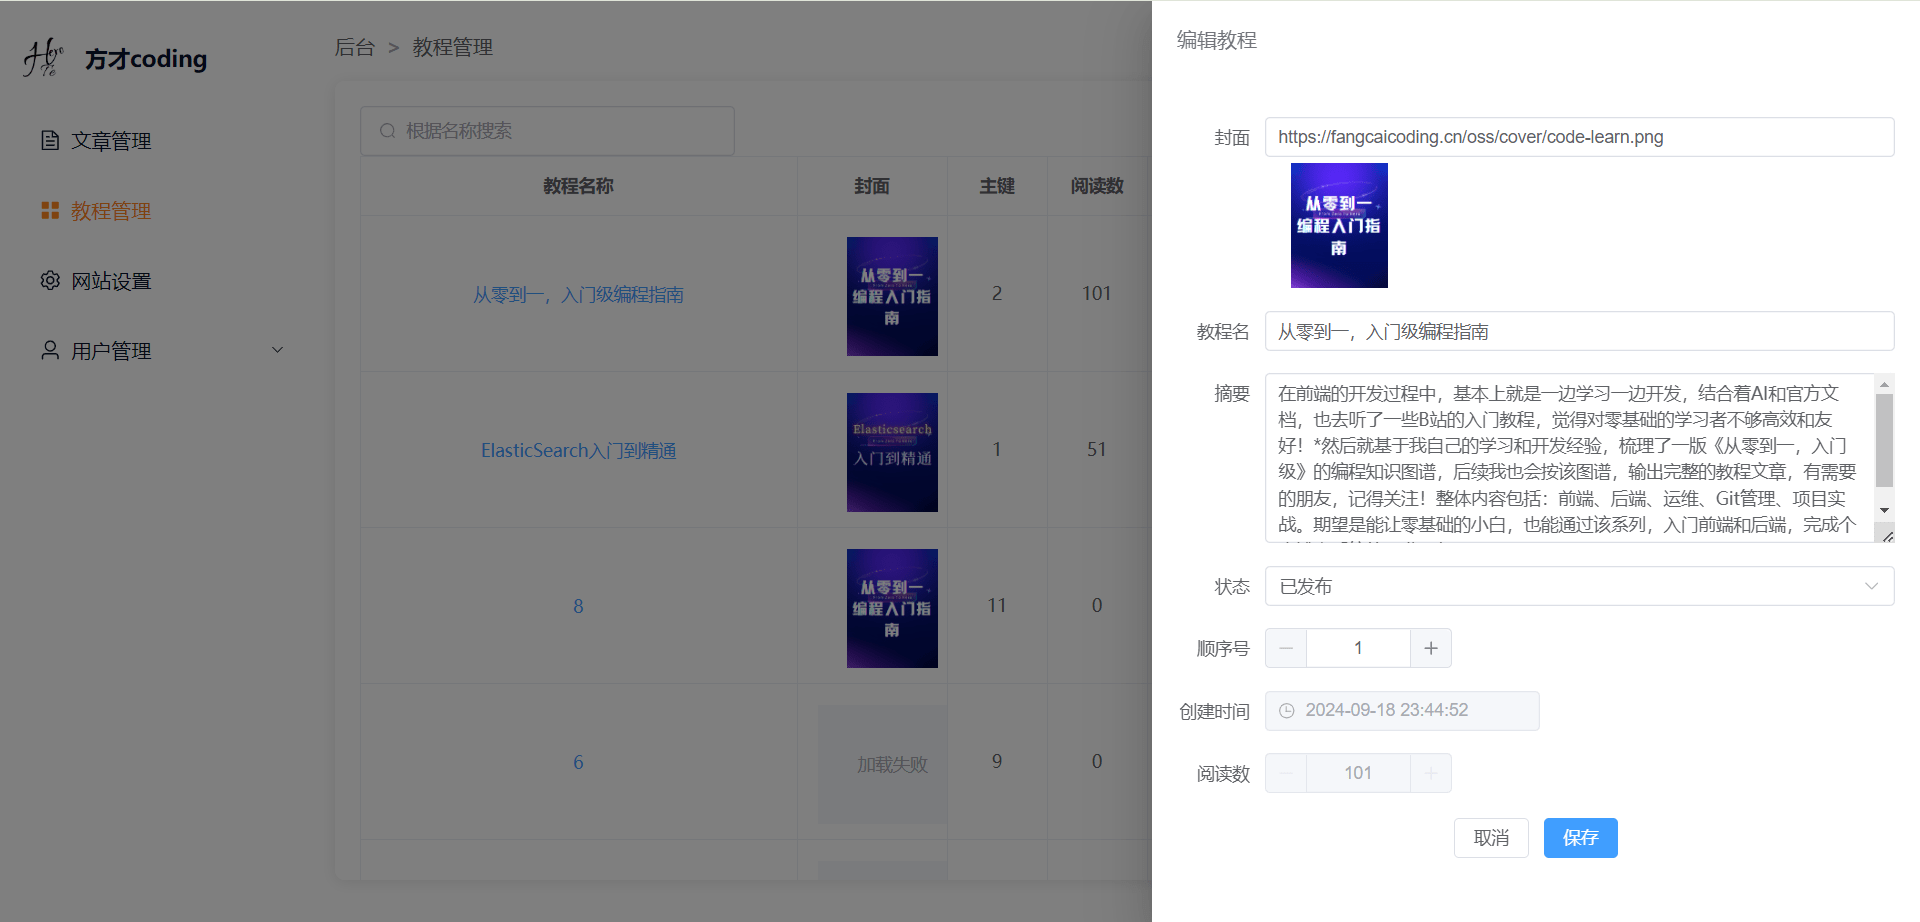Click the 摘要 textarea resize handle

(x=1887, y=536)
